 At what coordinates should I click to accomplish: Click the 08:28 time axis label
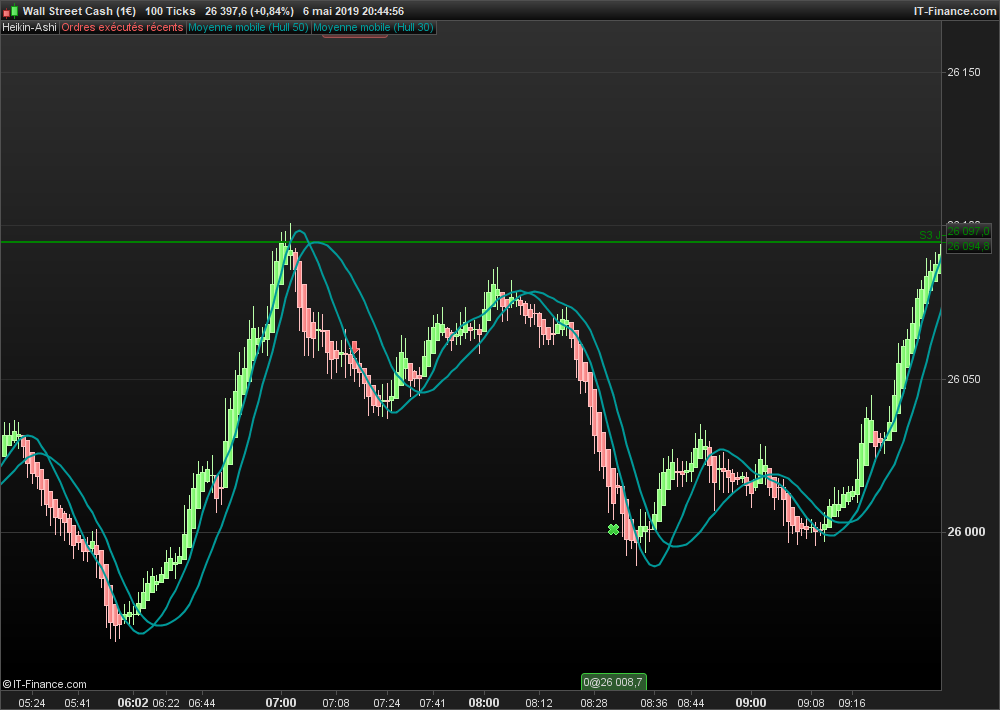593,703
